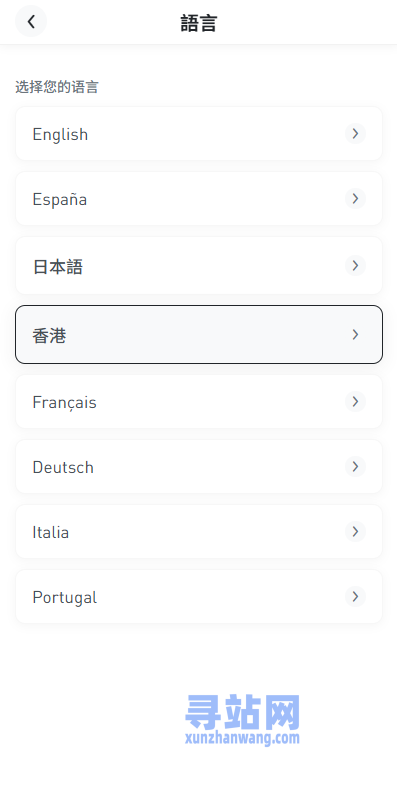Screen dimensions: 397x796
Task: Select English as the language
Action: point(199,134)
